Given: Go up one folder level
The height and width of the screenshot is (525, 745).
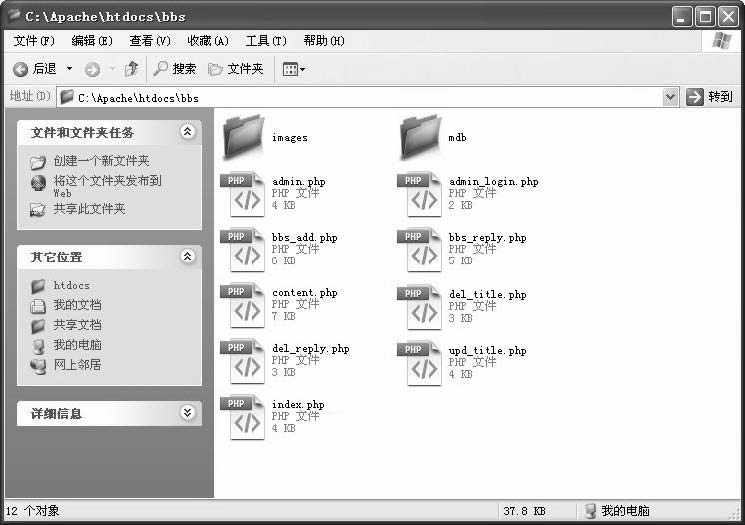Looking at the screenshot, I should [x=132, y=69].
